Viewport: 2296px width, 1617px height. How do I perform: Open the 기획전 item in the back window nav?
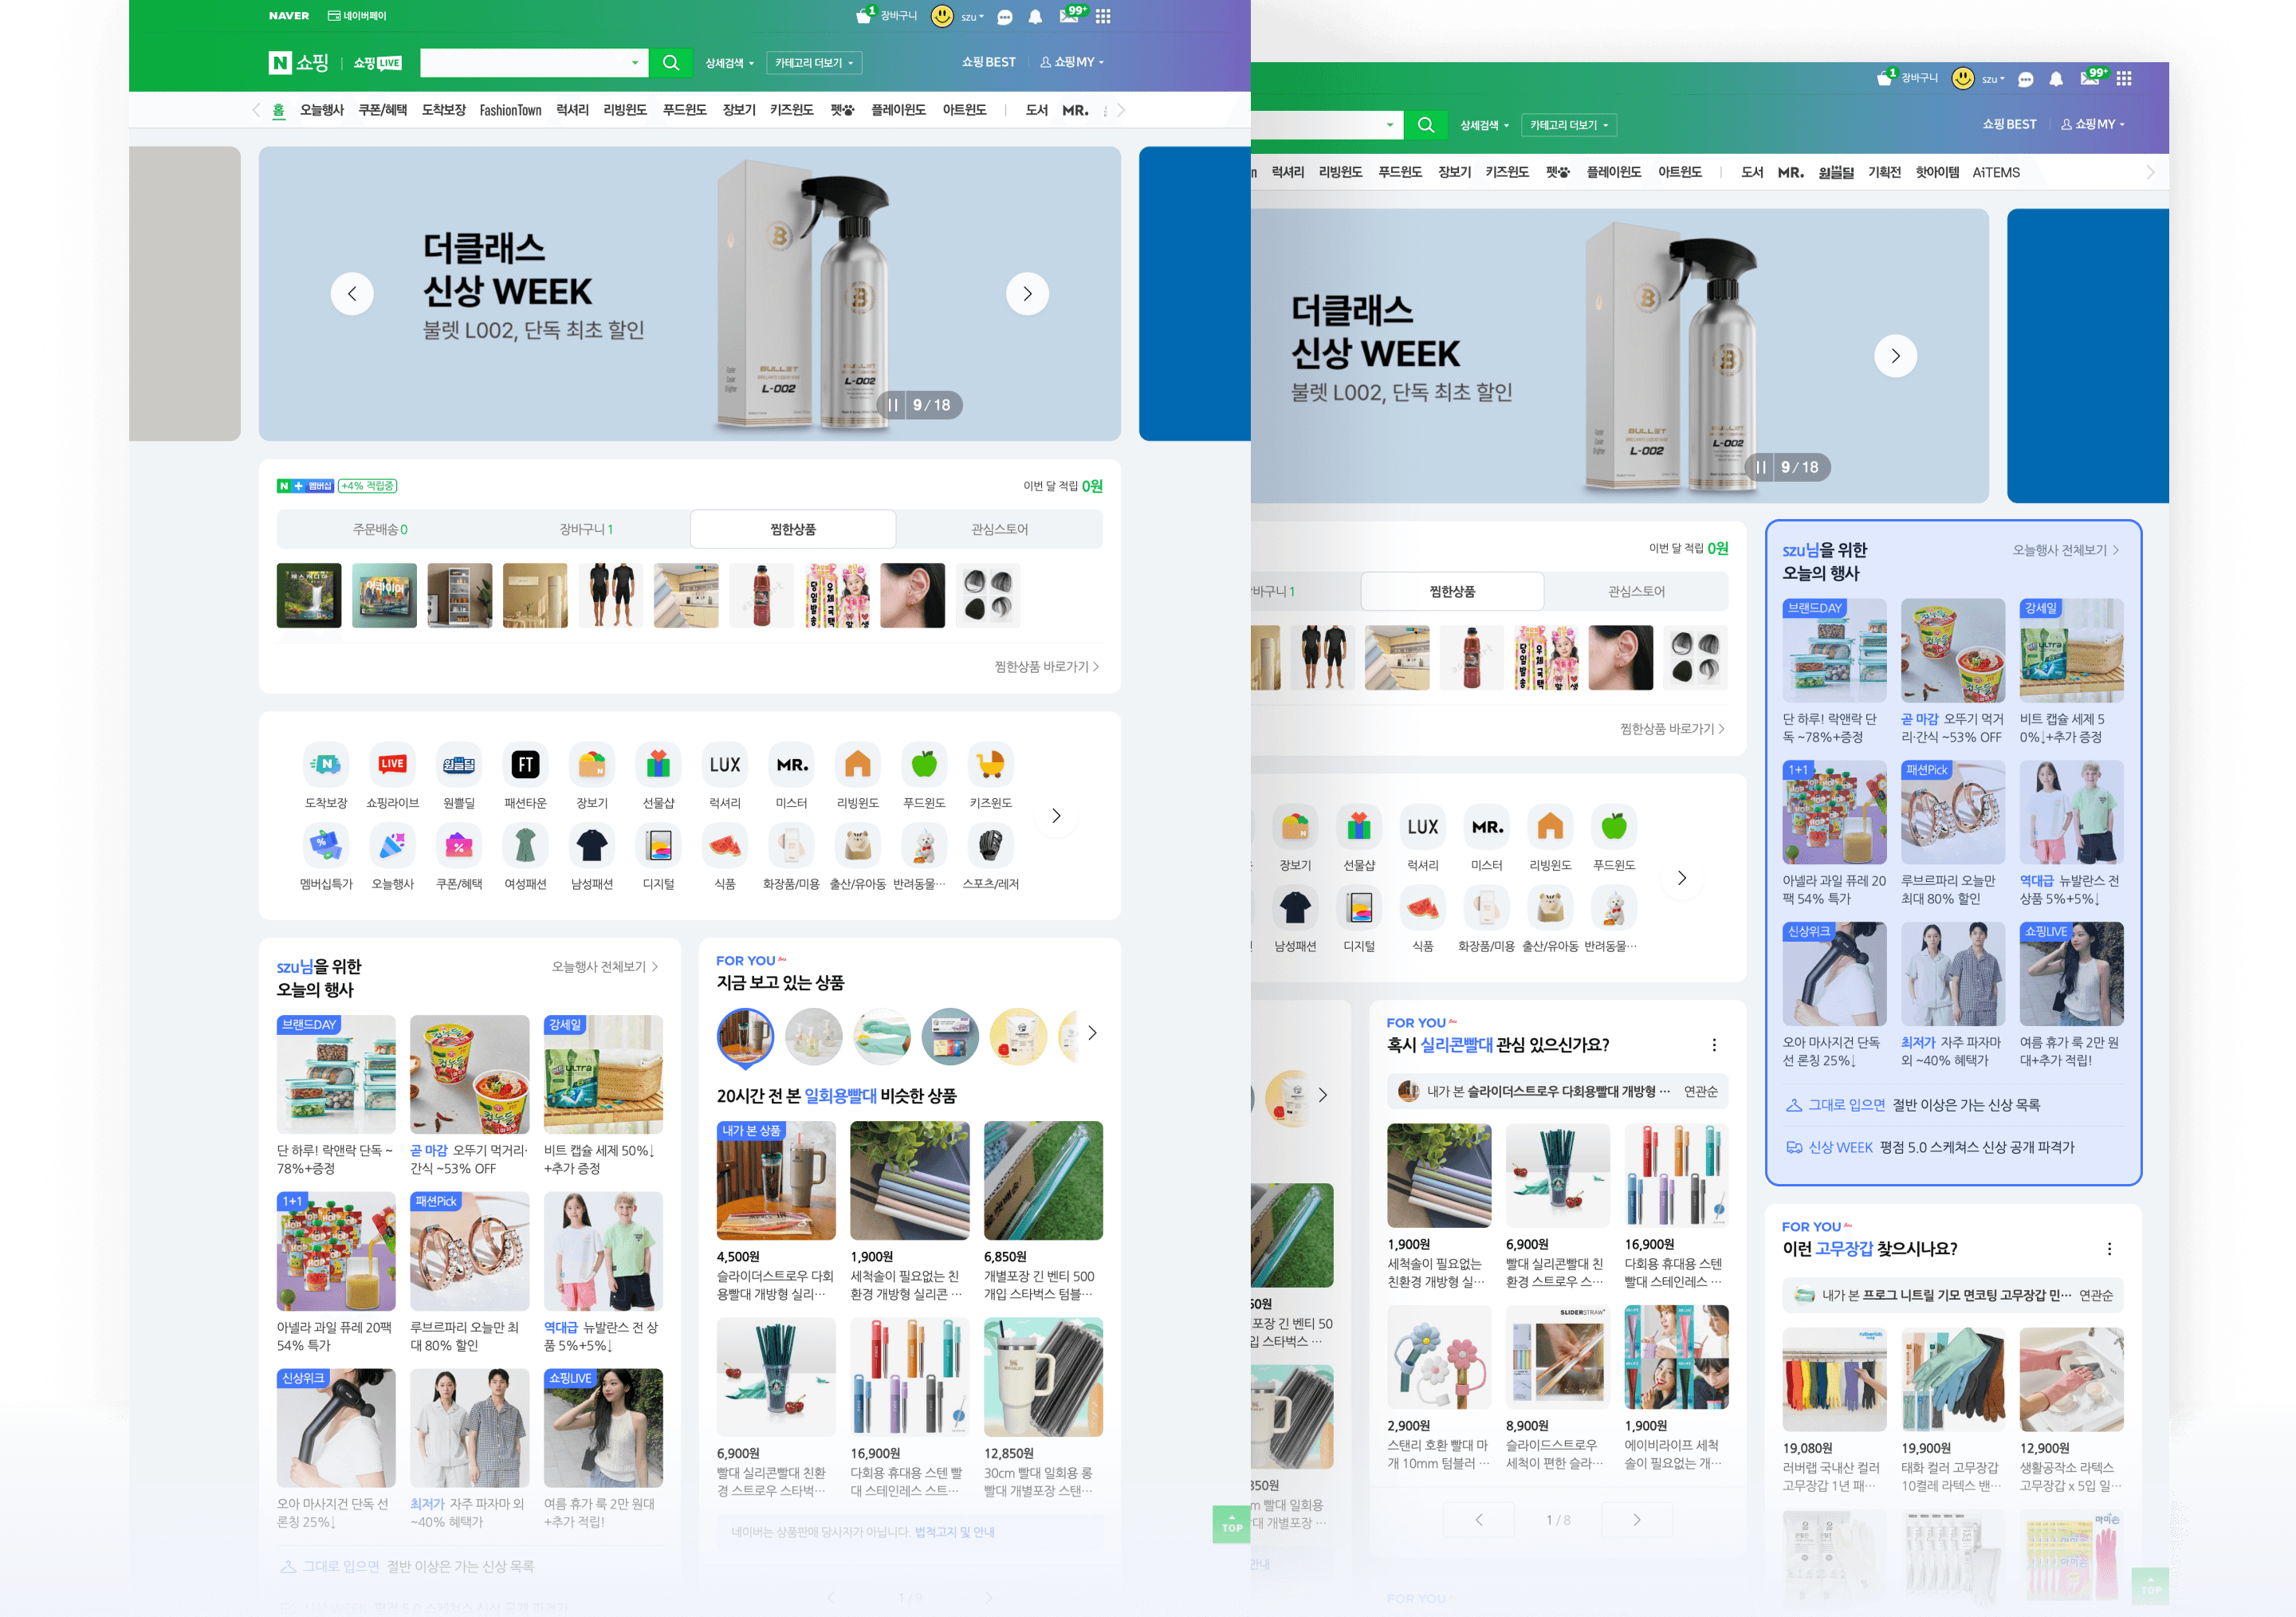click(x=1884, y=172)
